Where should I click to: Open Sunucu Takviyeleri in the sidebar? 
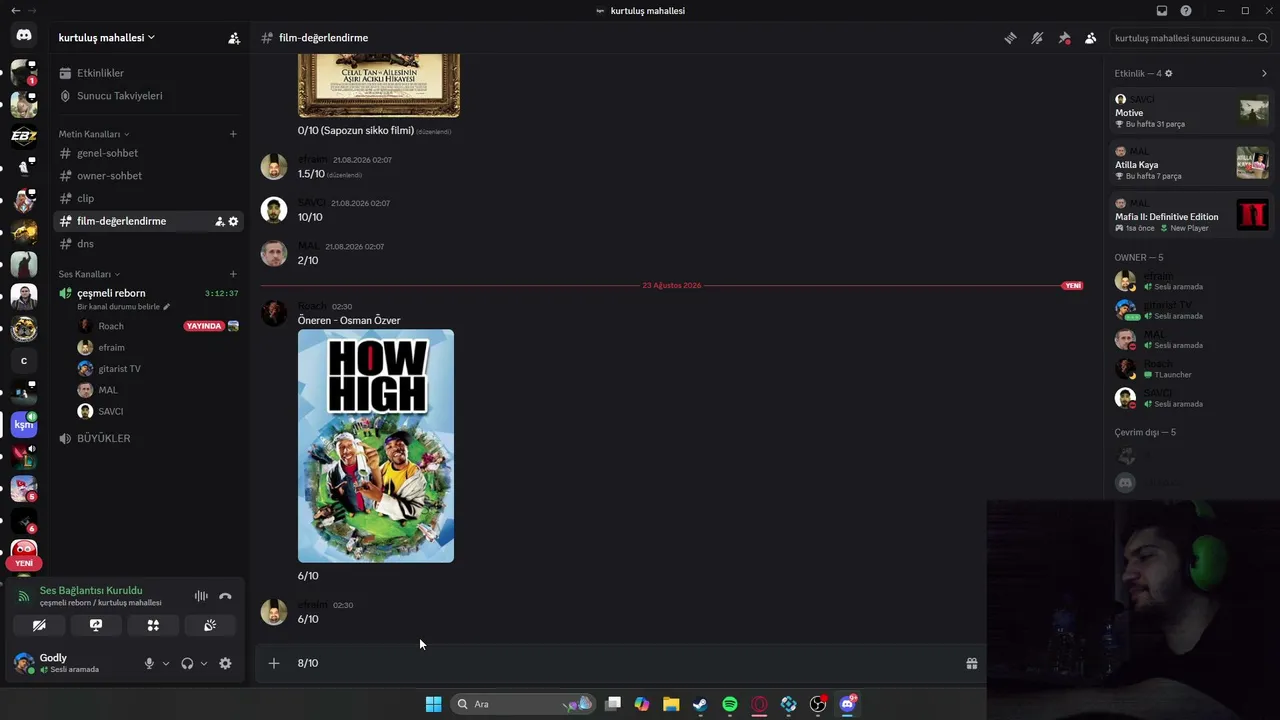(148, 96)
